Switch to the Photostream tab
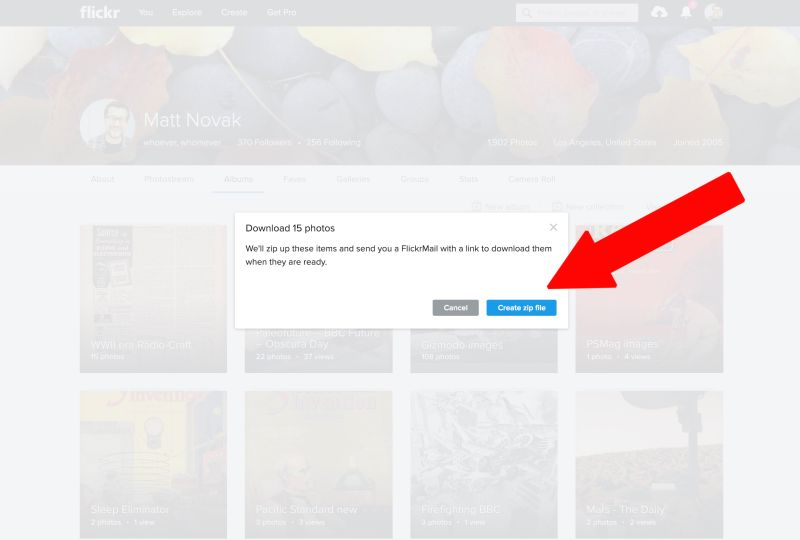This screenshot has width=800, height=540. [169, 179]
